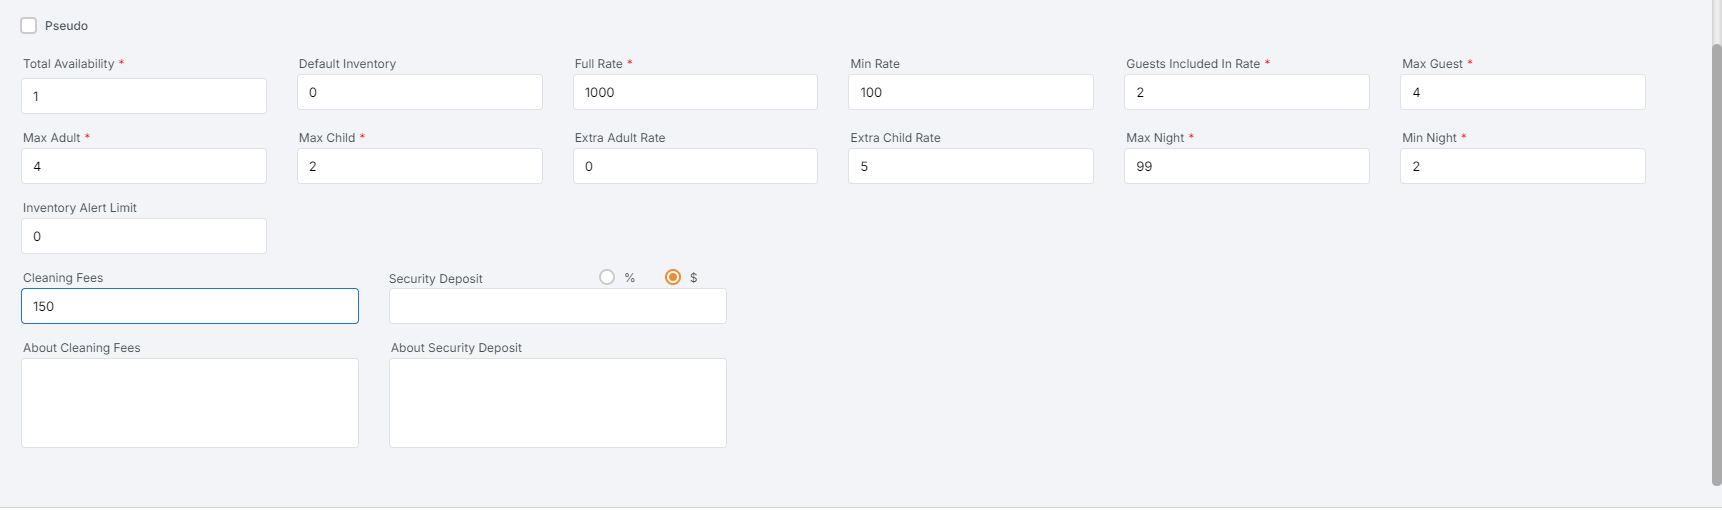The height and width of the screenshot is (510, 1722).
Task: Click the About Cleaning Fees text area
Action: coord(190,403)
